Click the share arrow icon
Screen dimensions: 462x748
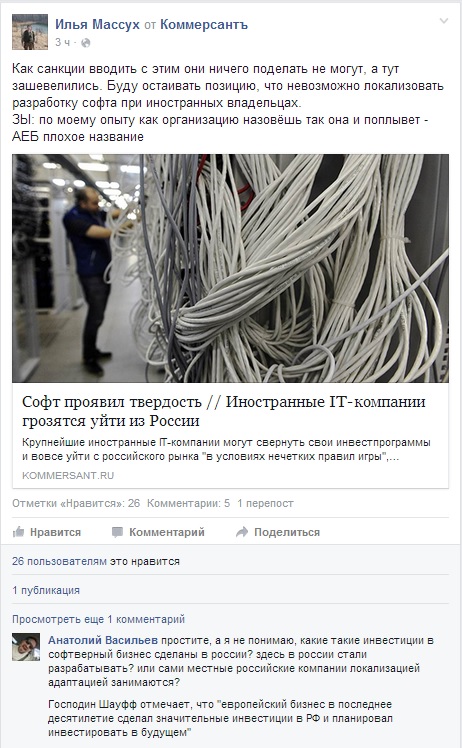tap(242, 532)
